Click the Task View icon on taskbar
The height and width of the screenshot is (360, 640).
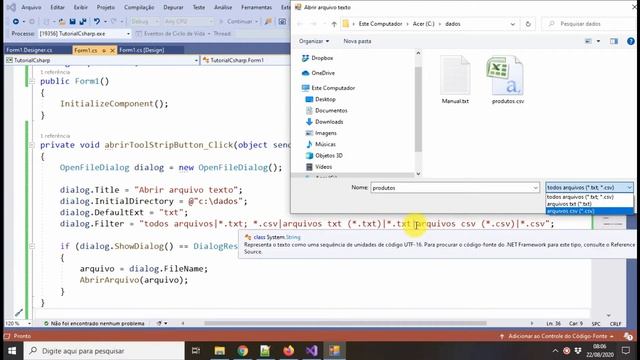click(x=196, y=350)
